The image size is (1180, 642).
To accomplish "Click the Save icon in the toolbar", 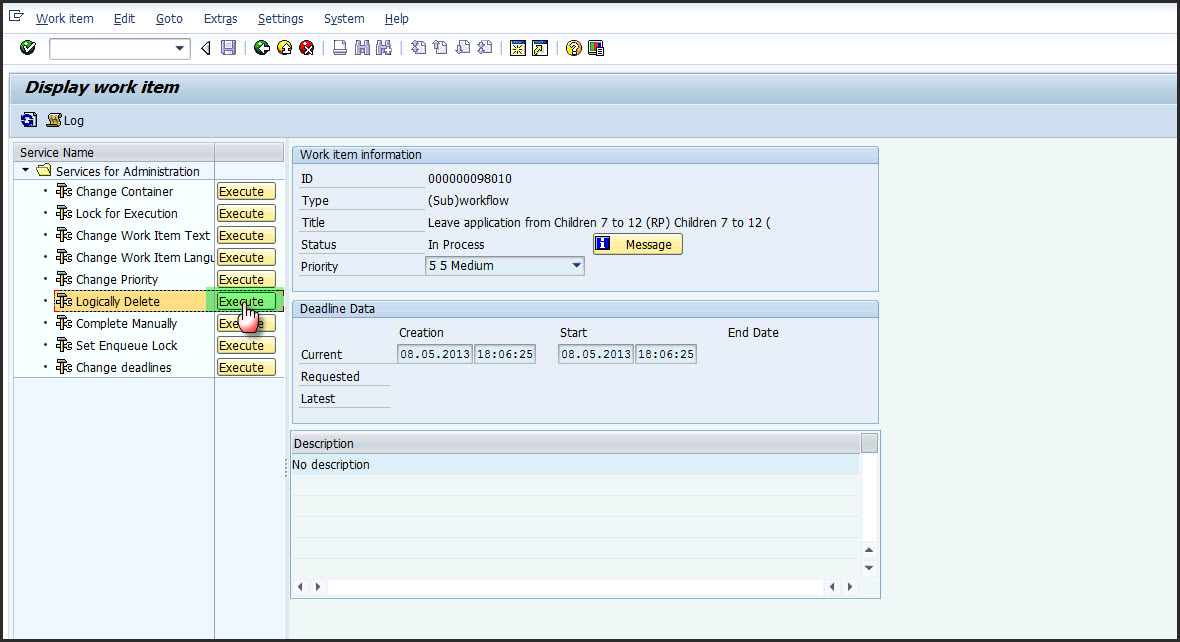I will (228, 47).
